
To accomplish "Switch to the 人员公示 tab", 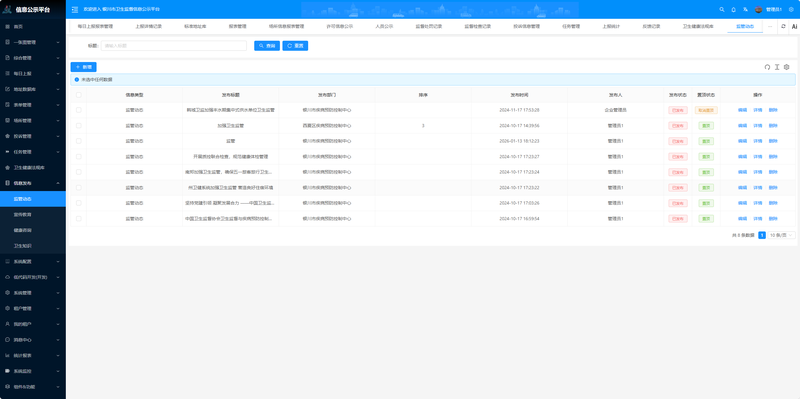I will tap(384, 26).
